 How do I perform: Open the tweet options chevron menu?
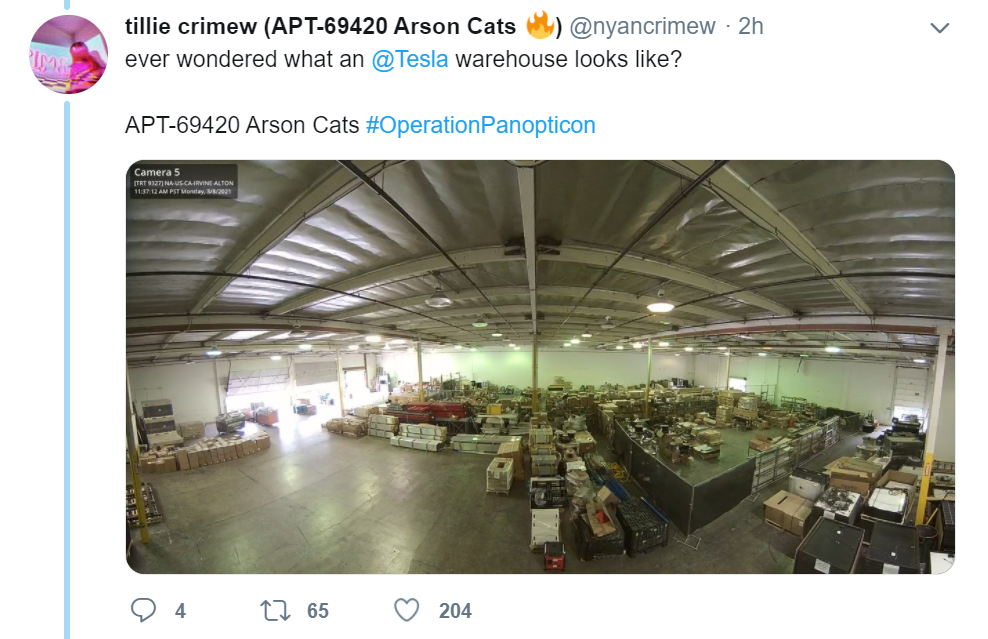(x=939, y=28)
